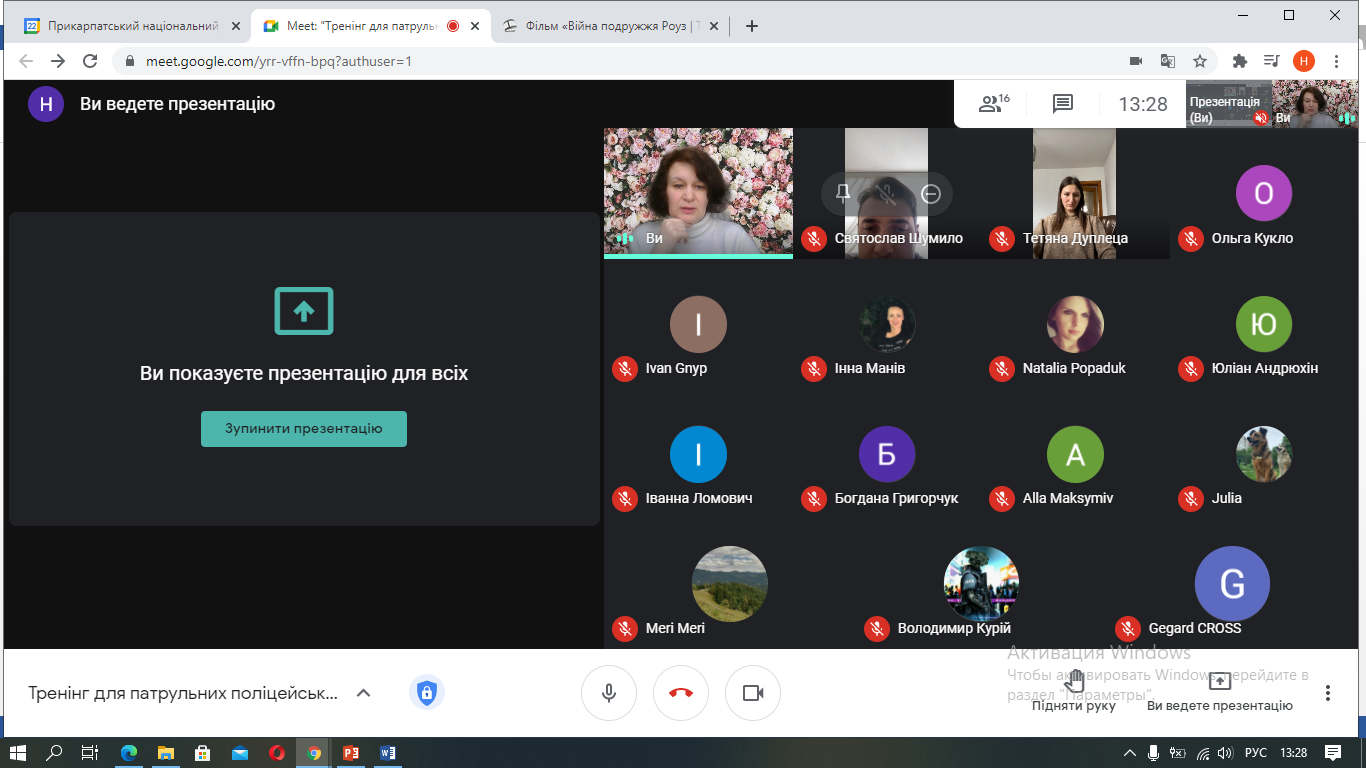This screenshot has height=768, width=1366.
Task: Open the participants list icon
Action: point(993,104)
